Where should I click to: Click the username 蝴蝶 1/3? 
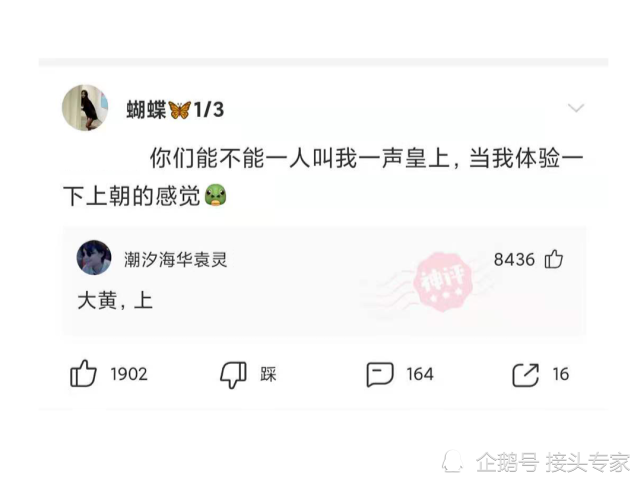point(175,110)
